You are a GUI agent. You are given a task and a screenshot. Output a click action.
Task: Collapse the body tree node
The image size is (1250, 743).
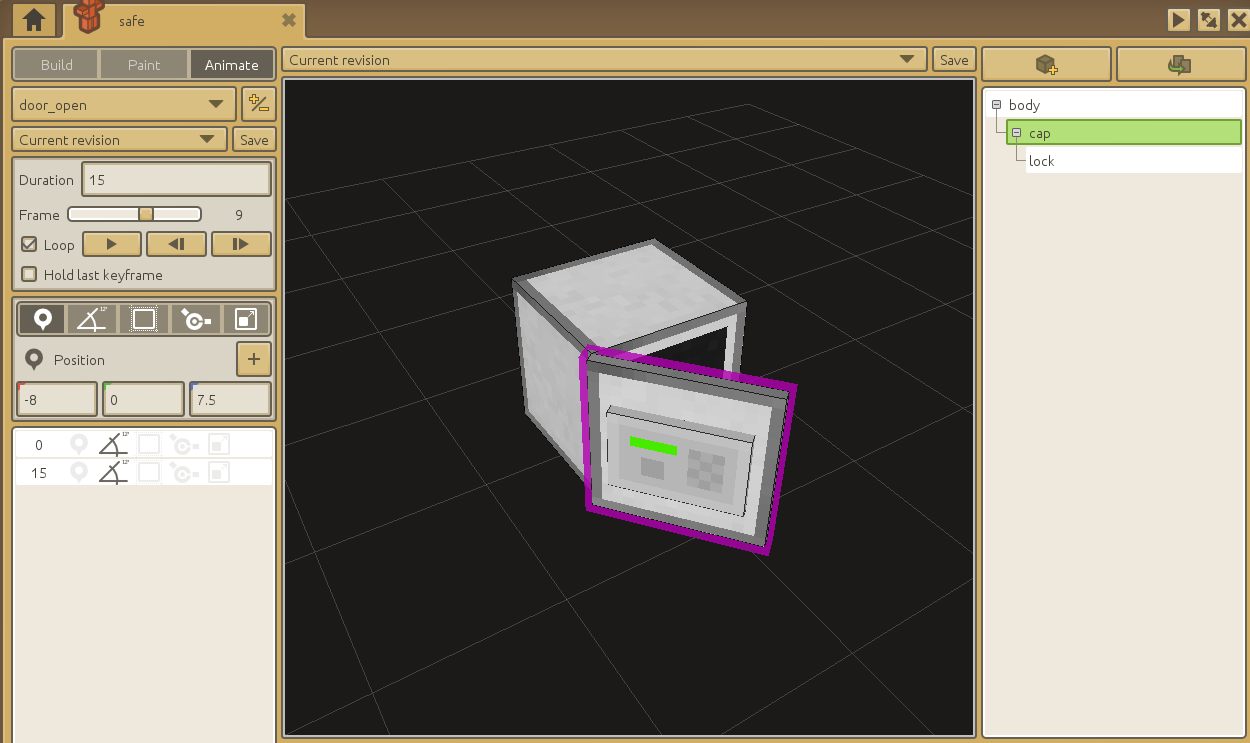[x=996, y=105]
